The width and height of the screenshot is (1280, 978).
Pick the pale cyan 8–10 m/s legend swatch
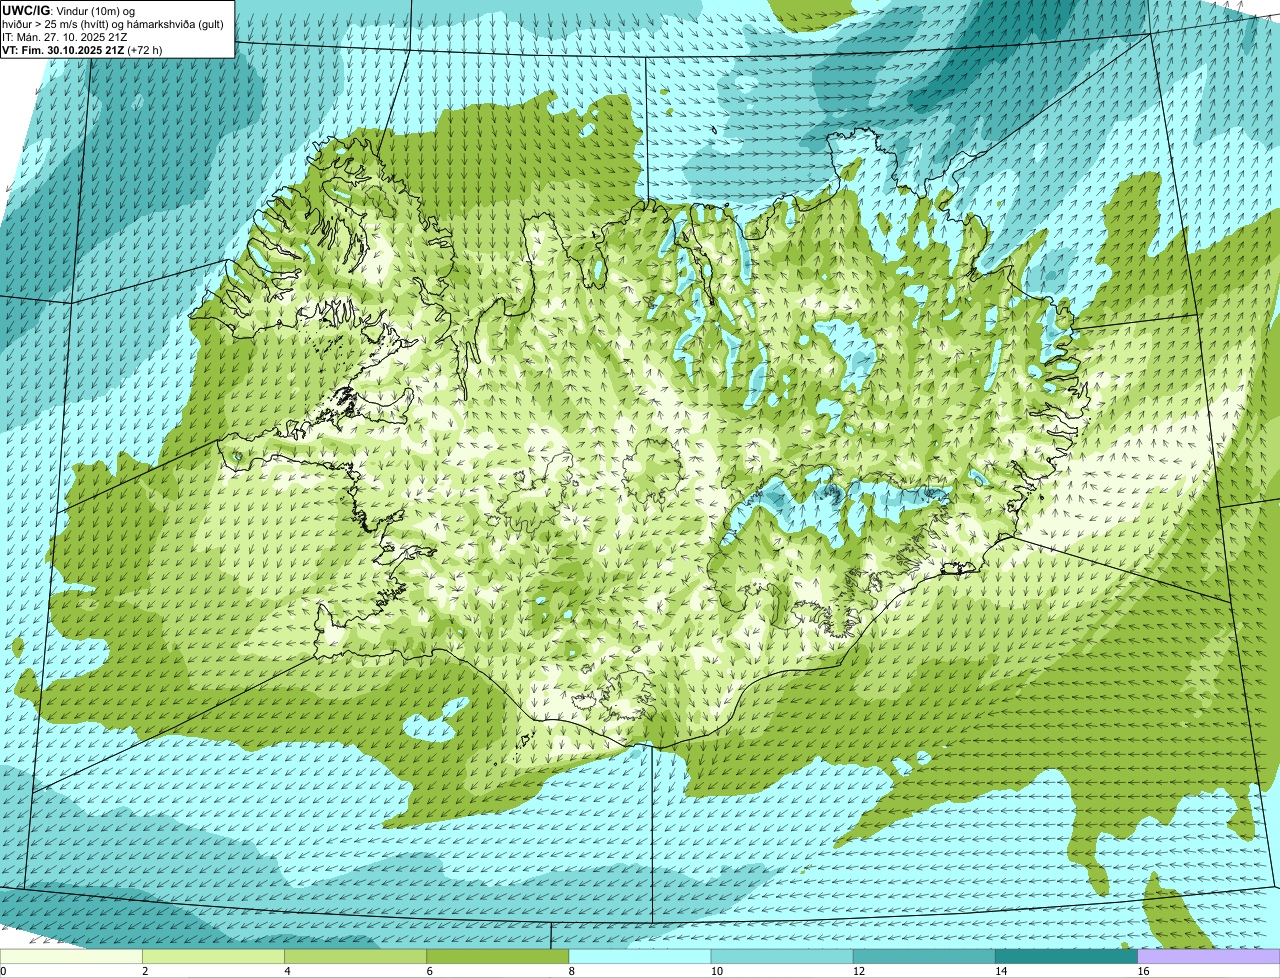point(640,956)
